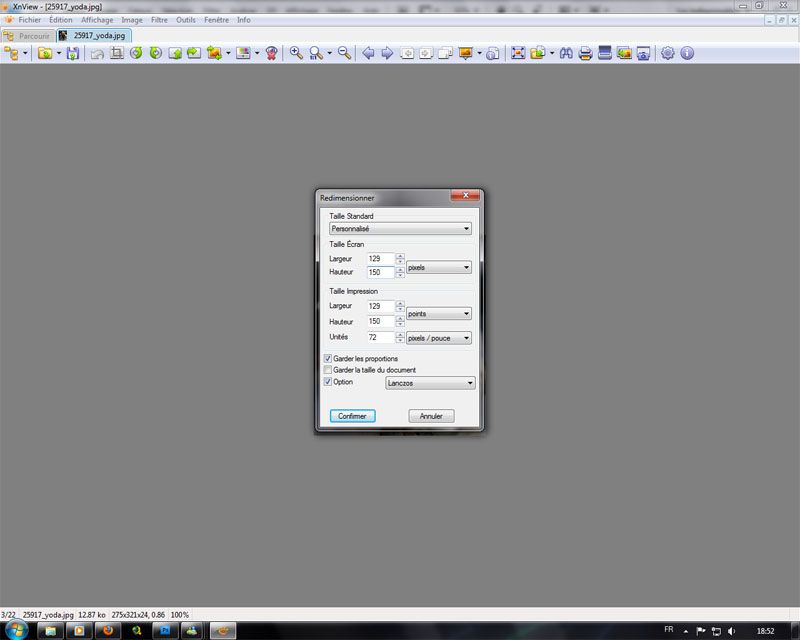
Task: Click the Confirmer button
Action: pos(353,416)
